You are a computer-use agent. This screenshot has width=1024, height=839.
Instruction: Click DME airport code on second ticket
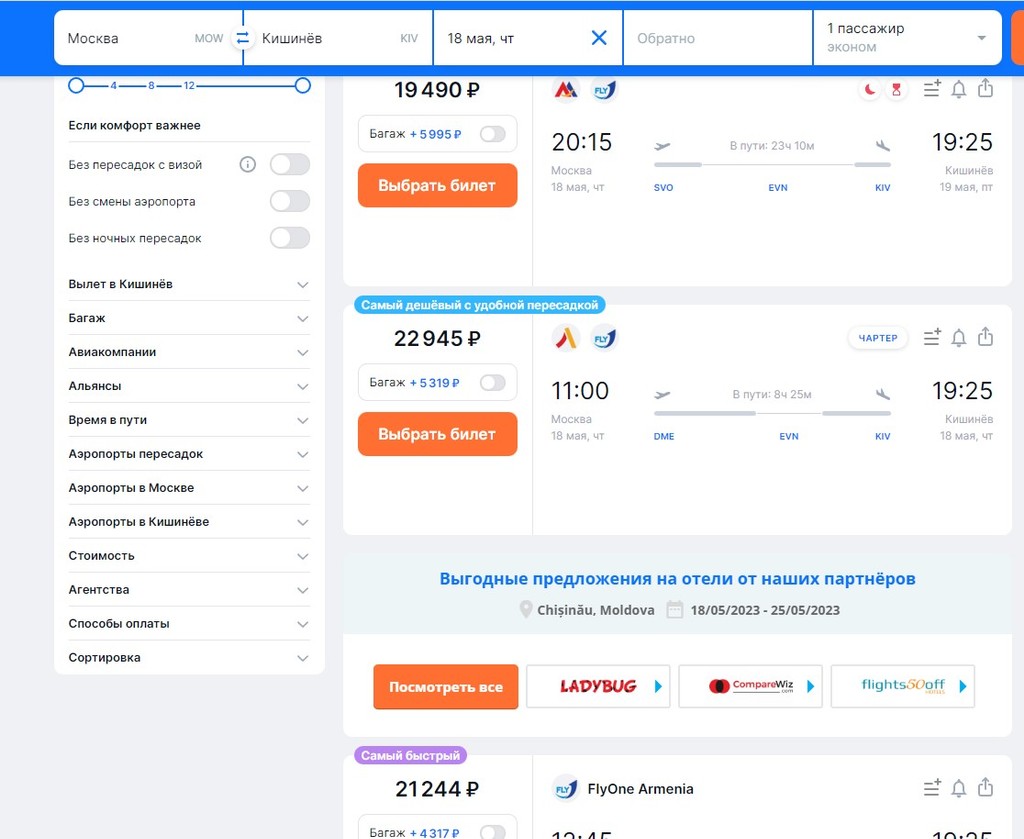[664, 436]
